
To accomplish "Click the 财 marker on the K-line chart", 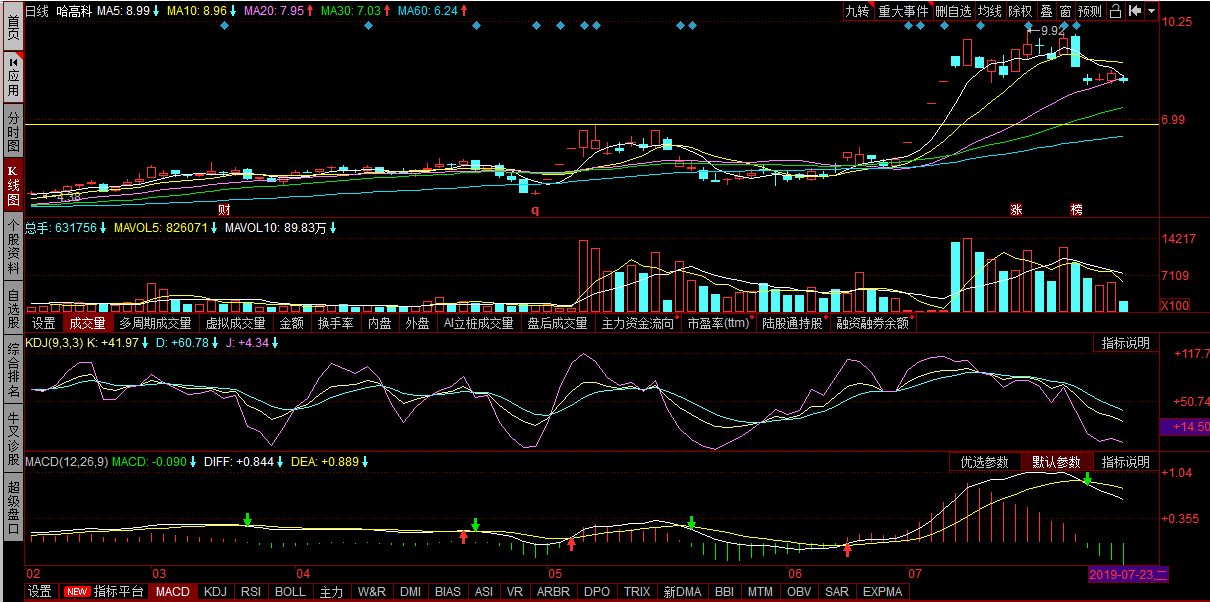I will (x=224, y=210).
